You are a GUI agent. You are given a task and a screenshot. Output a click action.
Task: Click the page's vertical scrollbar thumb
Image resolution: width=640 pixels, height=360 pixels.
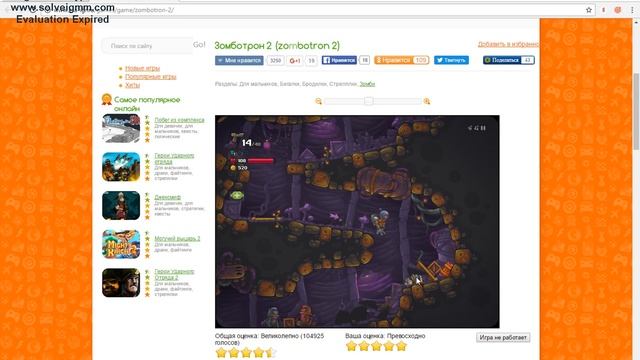636,111
